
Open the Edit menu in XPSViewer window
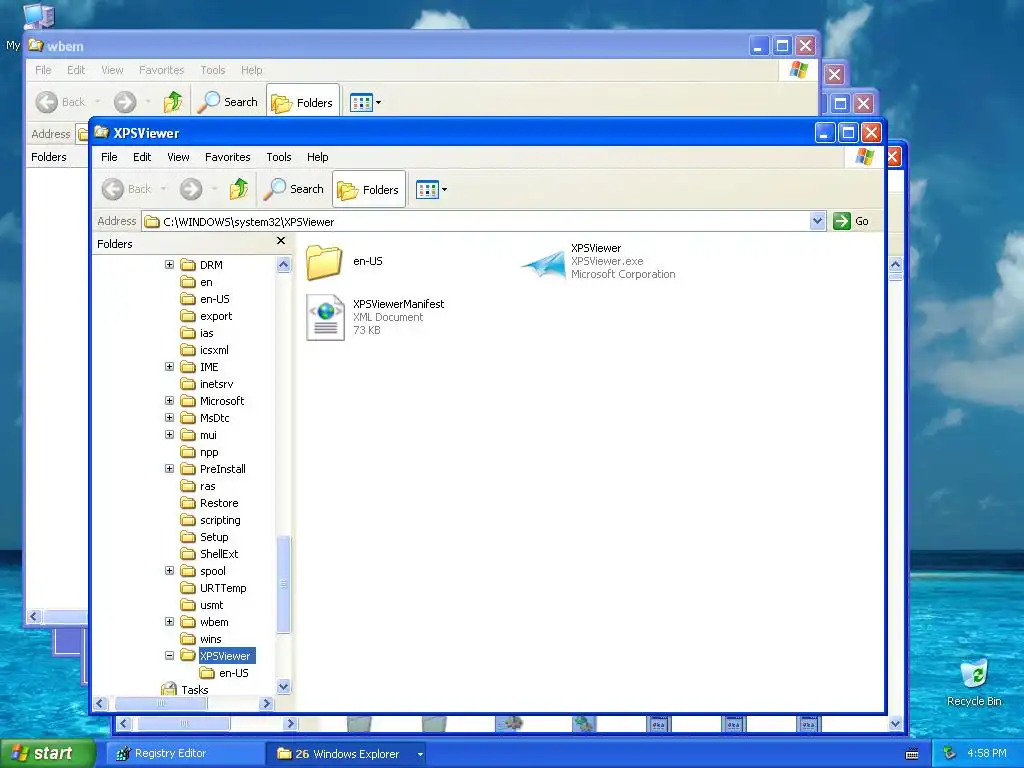142,157
